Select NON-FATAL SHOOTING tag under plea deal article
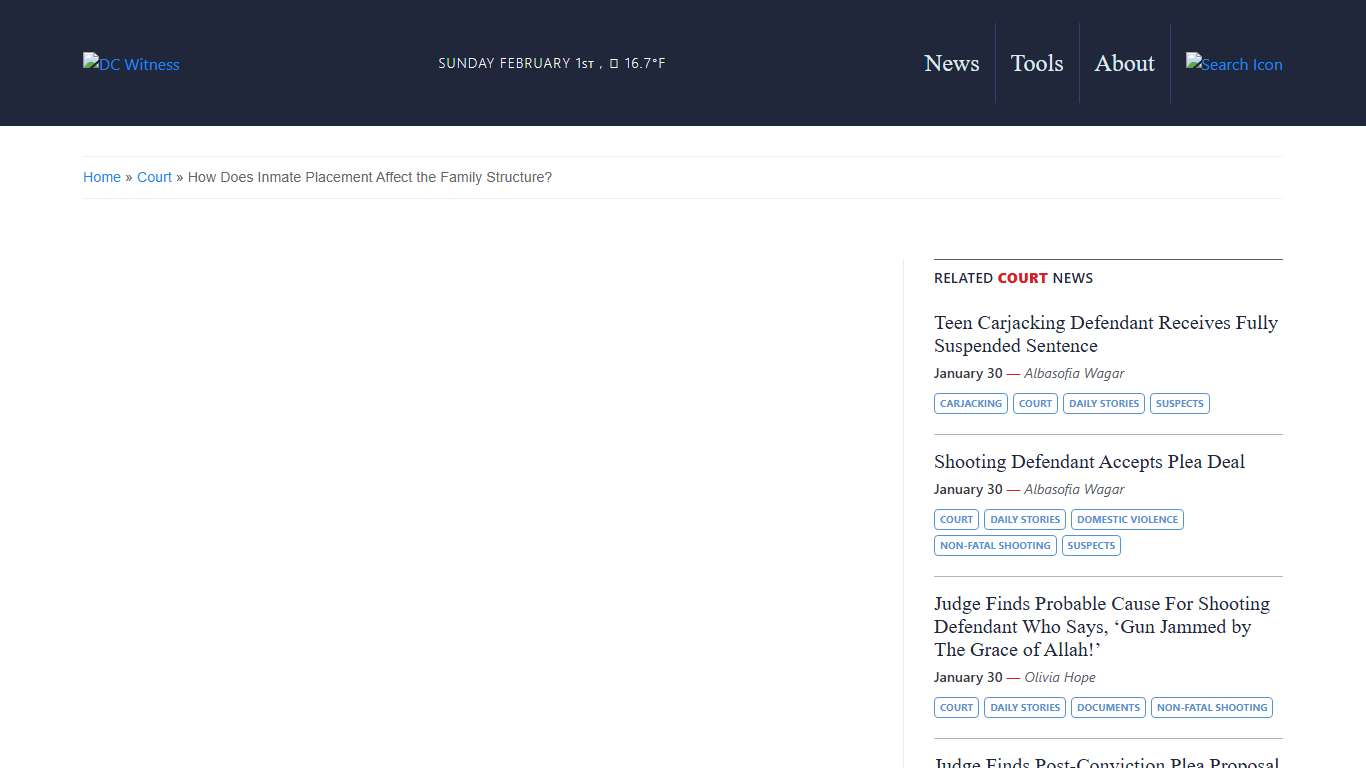 pyautogui.click(x=995, y=546)
